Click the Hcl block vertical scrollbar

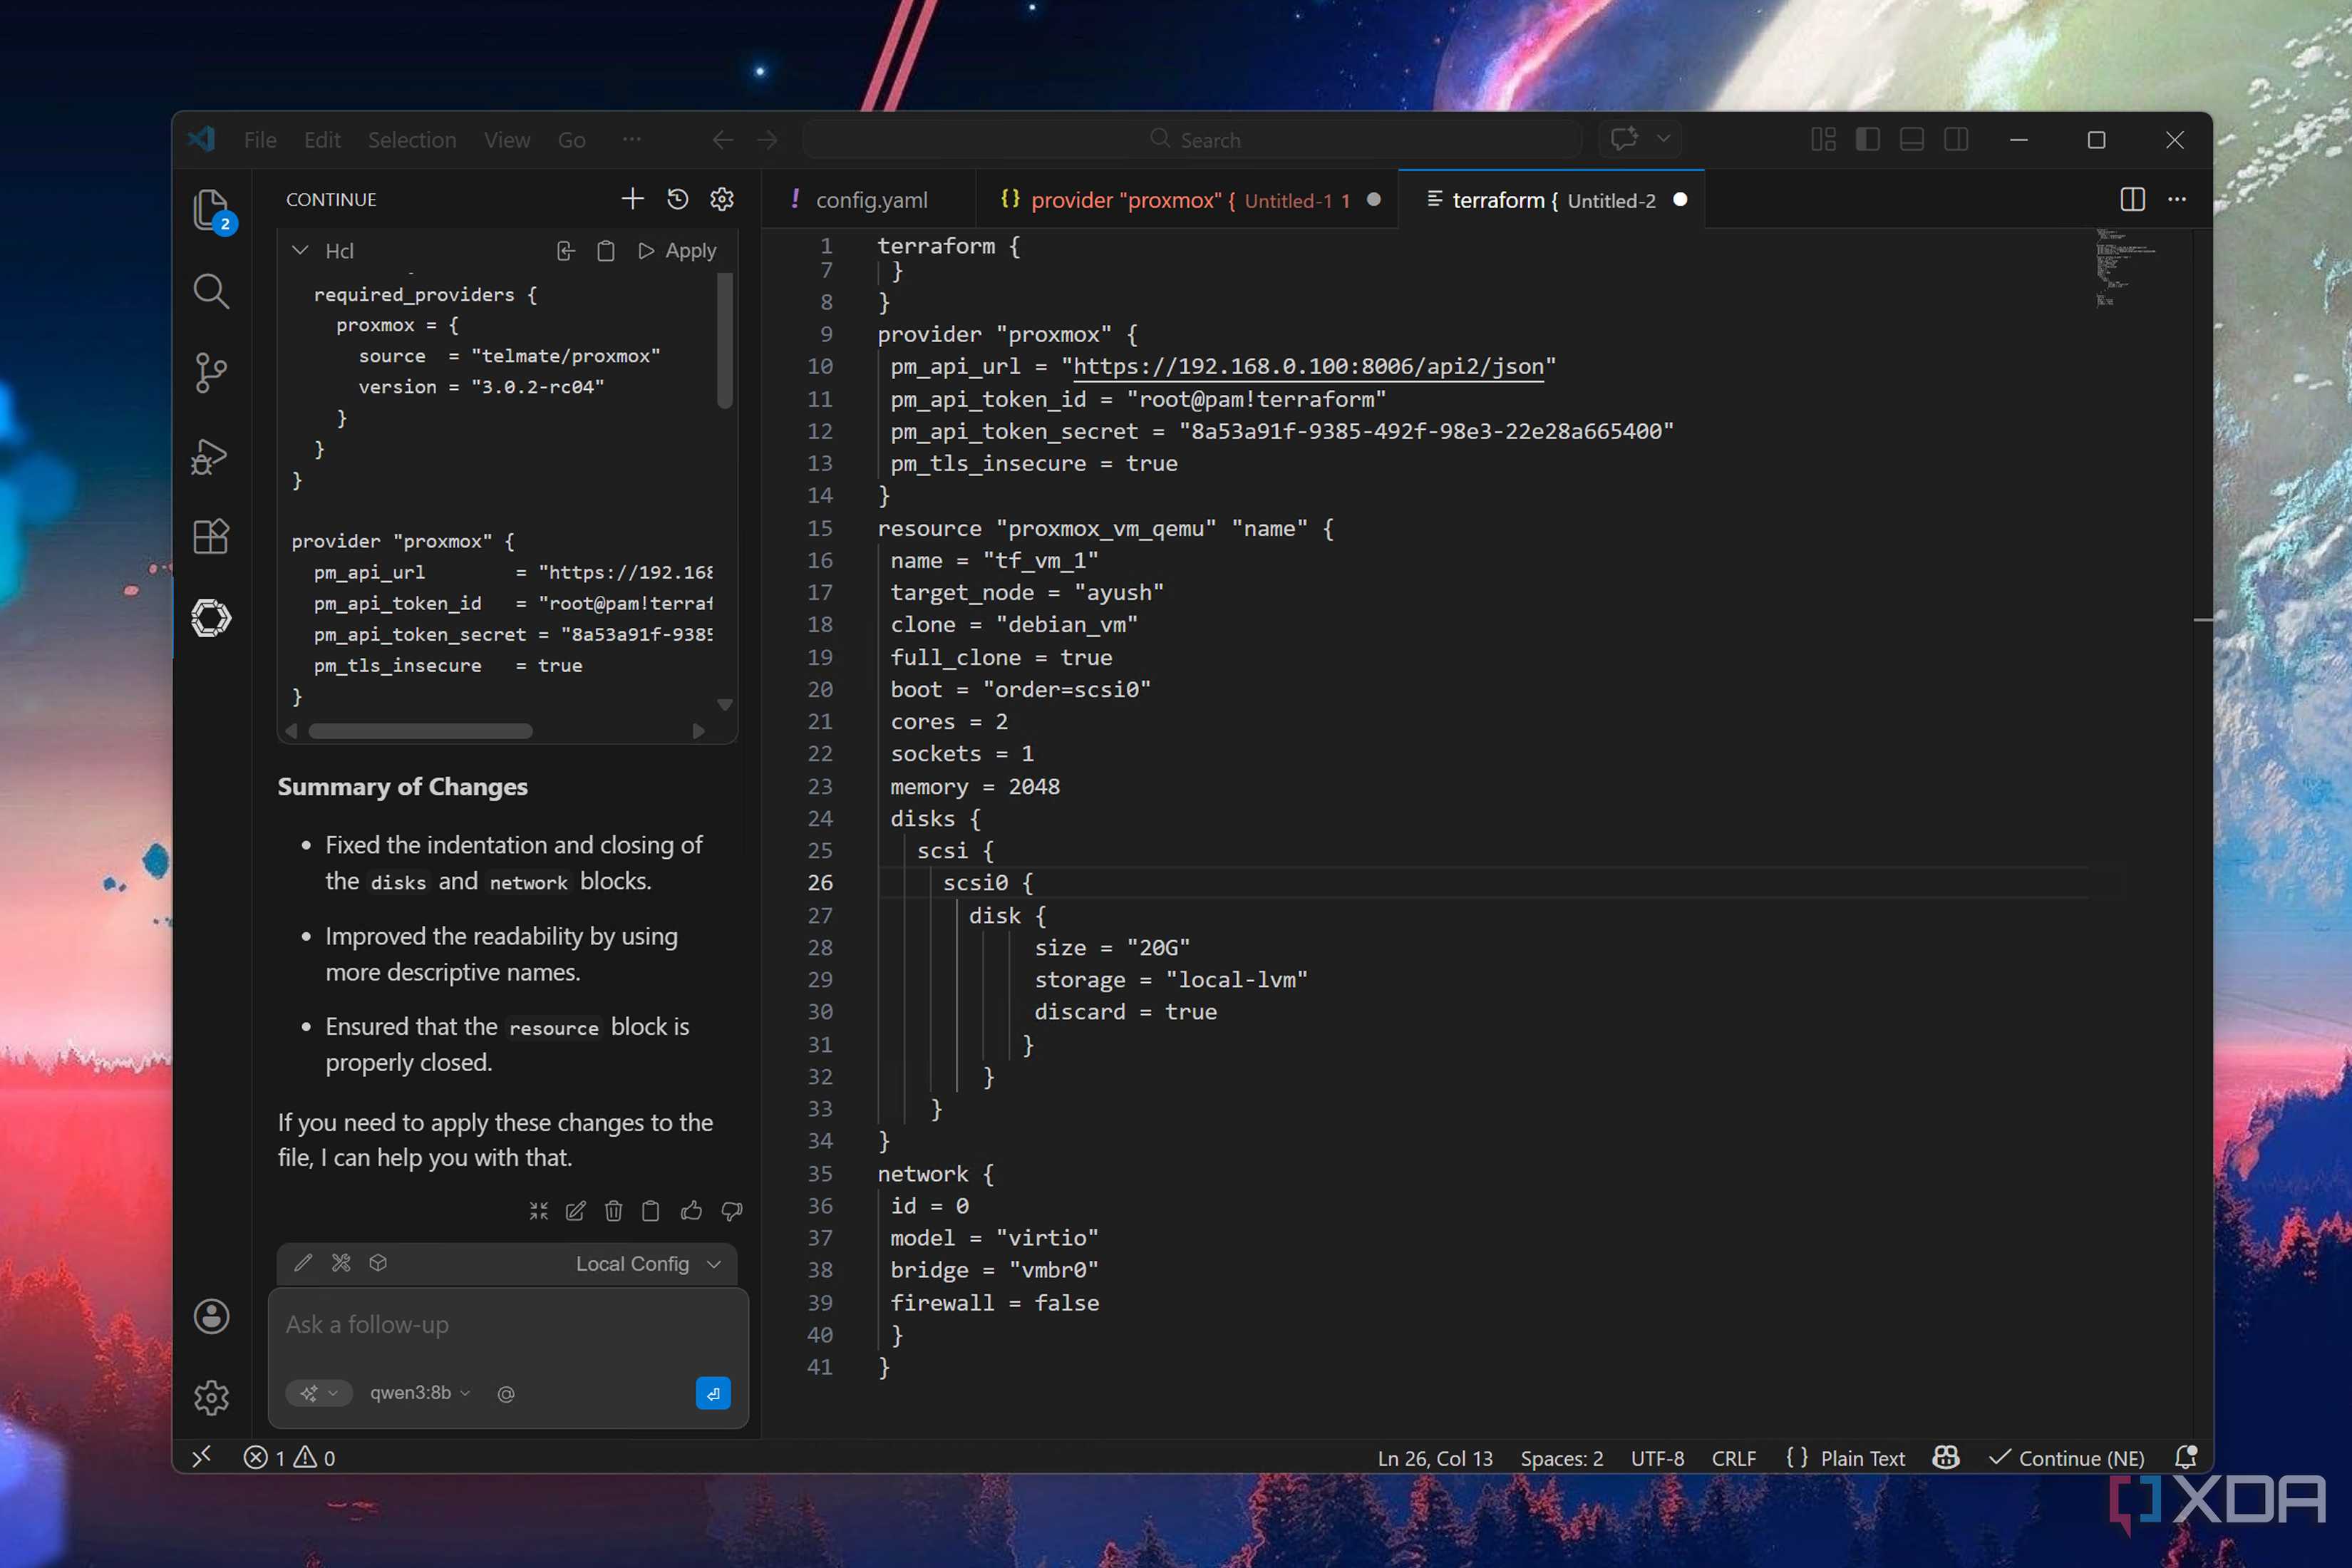725,341
